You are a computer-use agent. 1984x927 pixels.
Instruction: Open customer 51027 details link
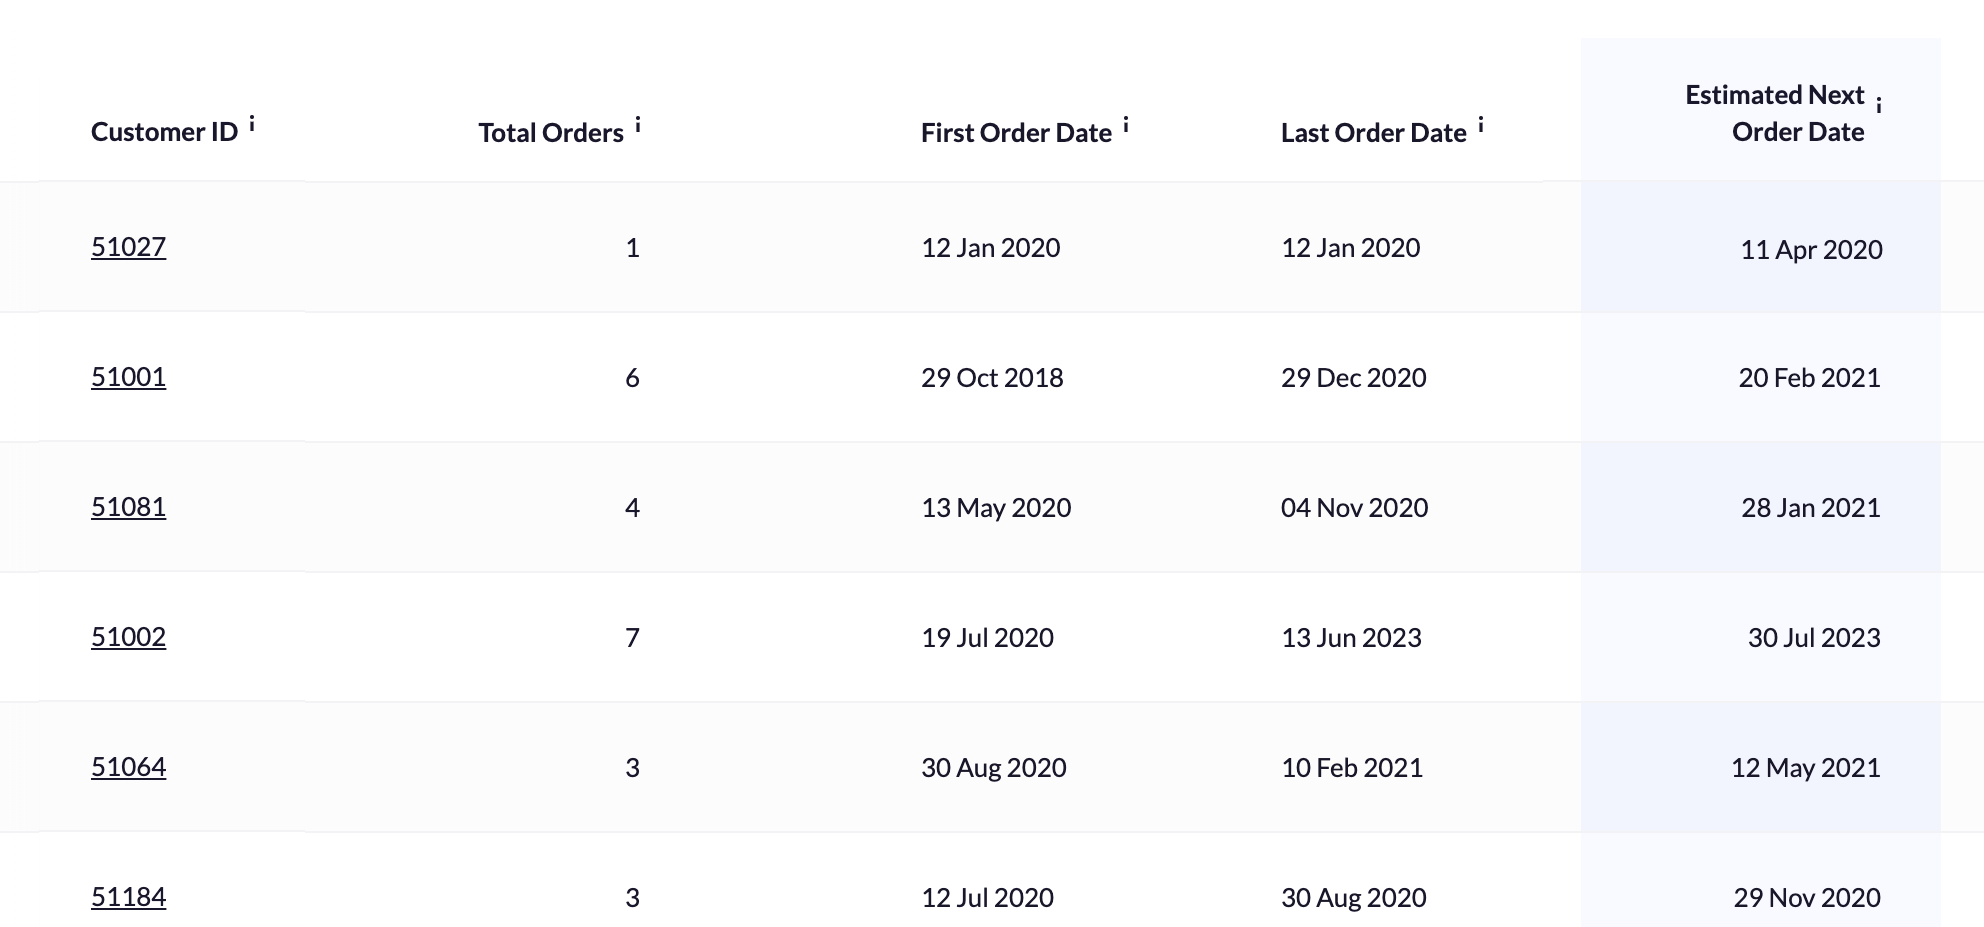pos(128,247)
